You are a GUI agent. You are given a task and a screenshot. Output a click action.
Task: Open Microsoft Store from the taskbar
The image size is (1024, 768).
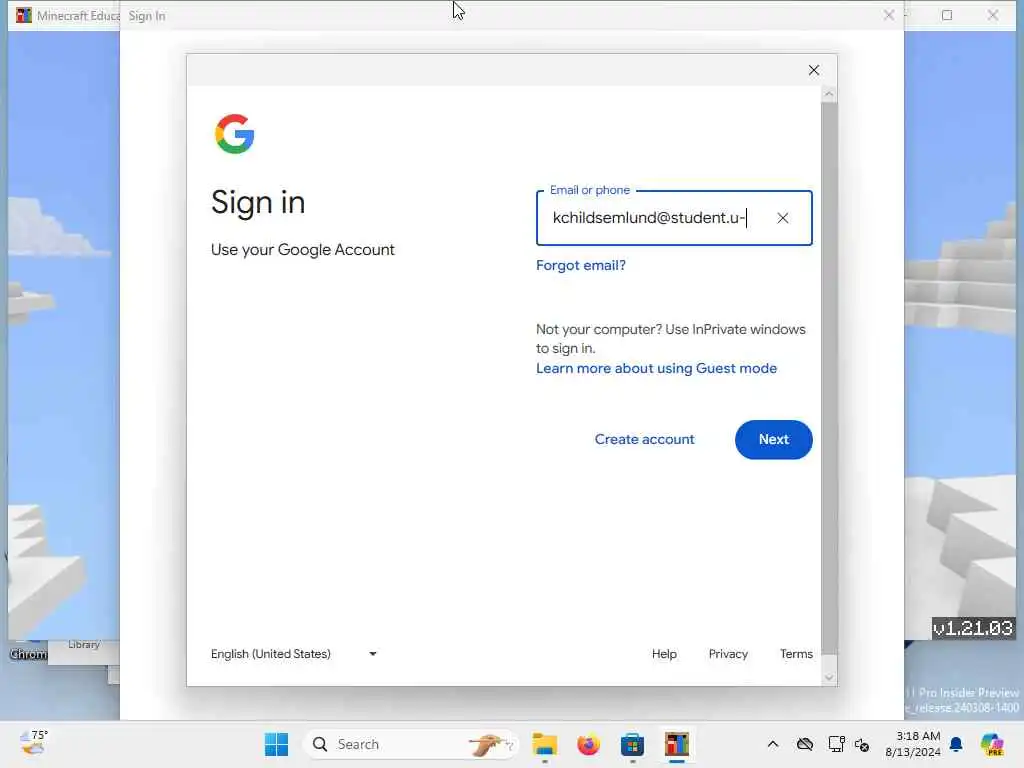click(x=632, y=744)
